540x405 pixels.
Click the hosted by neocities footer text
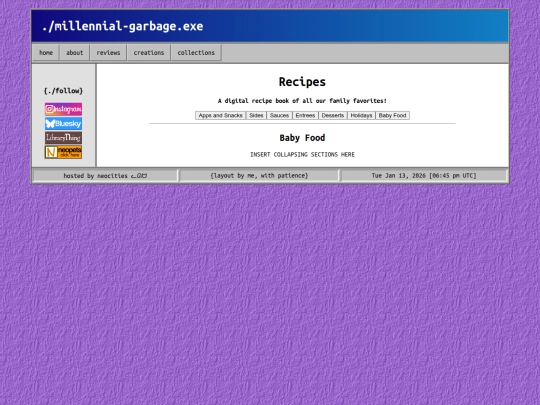coord(105,176)
